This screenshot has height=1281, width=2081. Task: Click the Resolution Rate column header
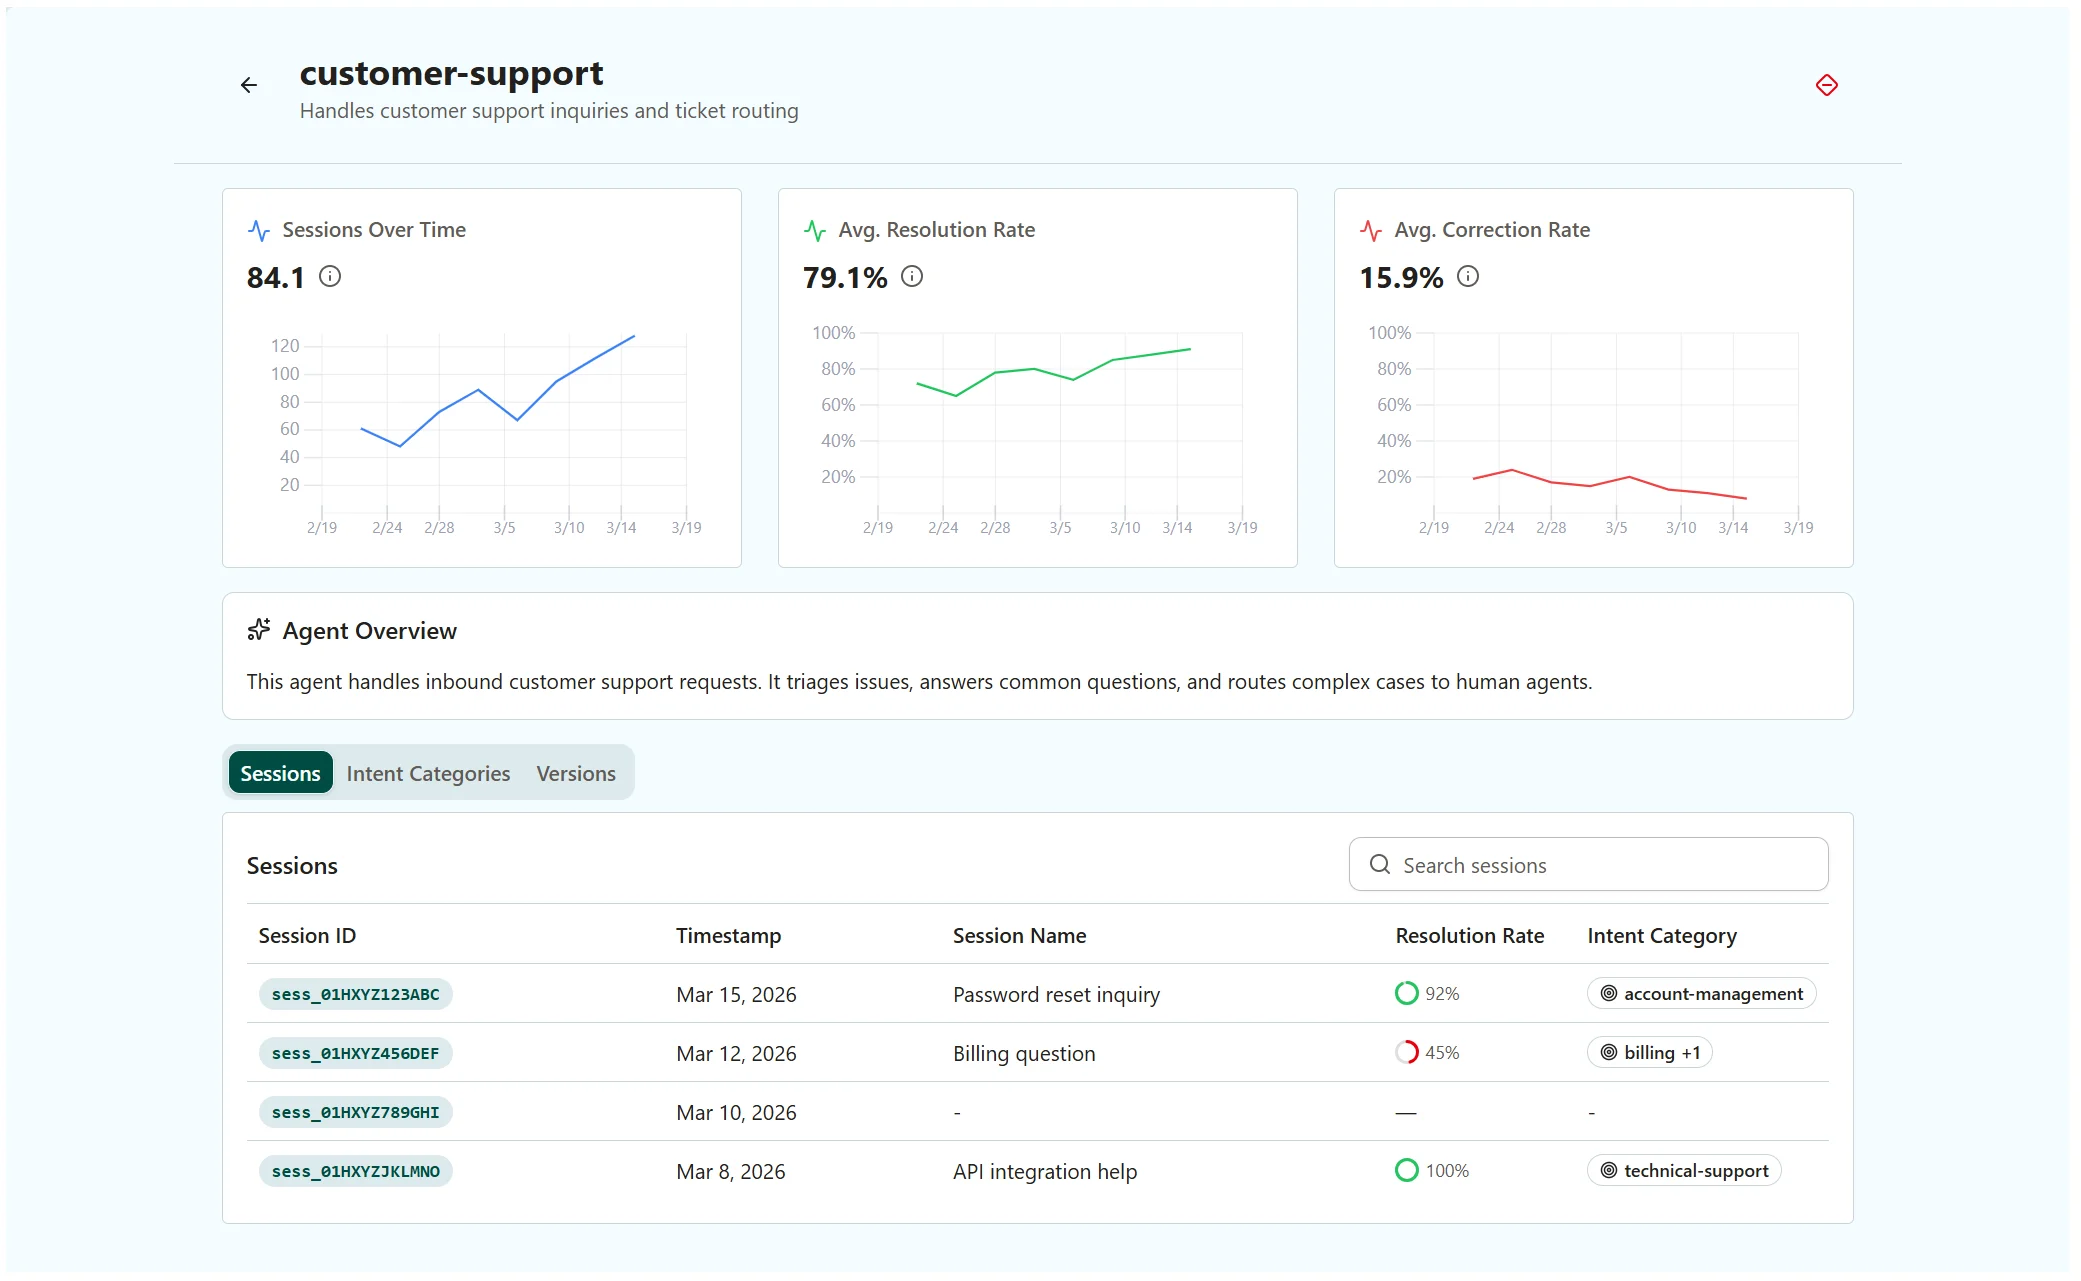pyautogui.click(x=1469, y=936)
